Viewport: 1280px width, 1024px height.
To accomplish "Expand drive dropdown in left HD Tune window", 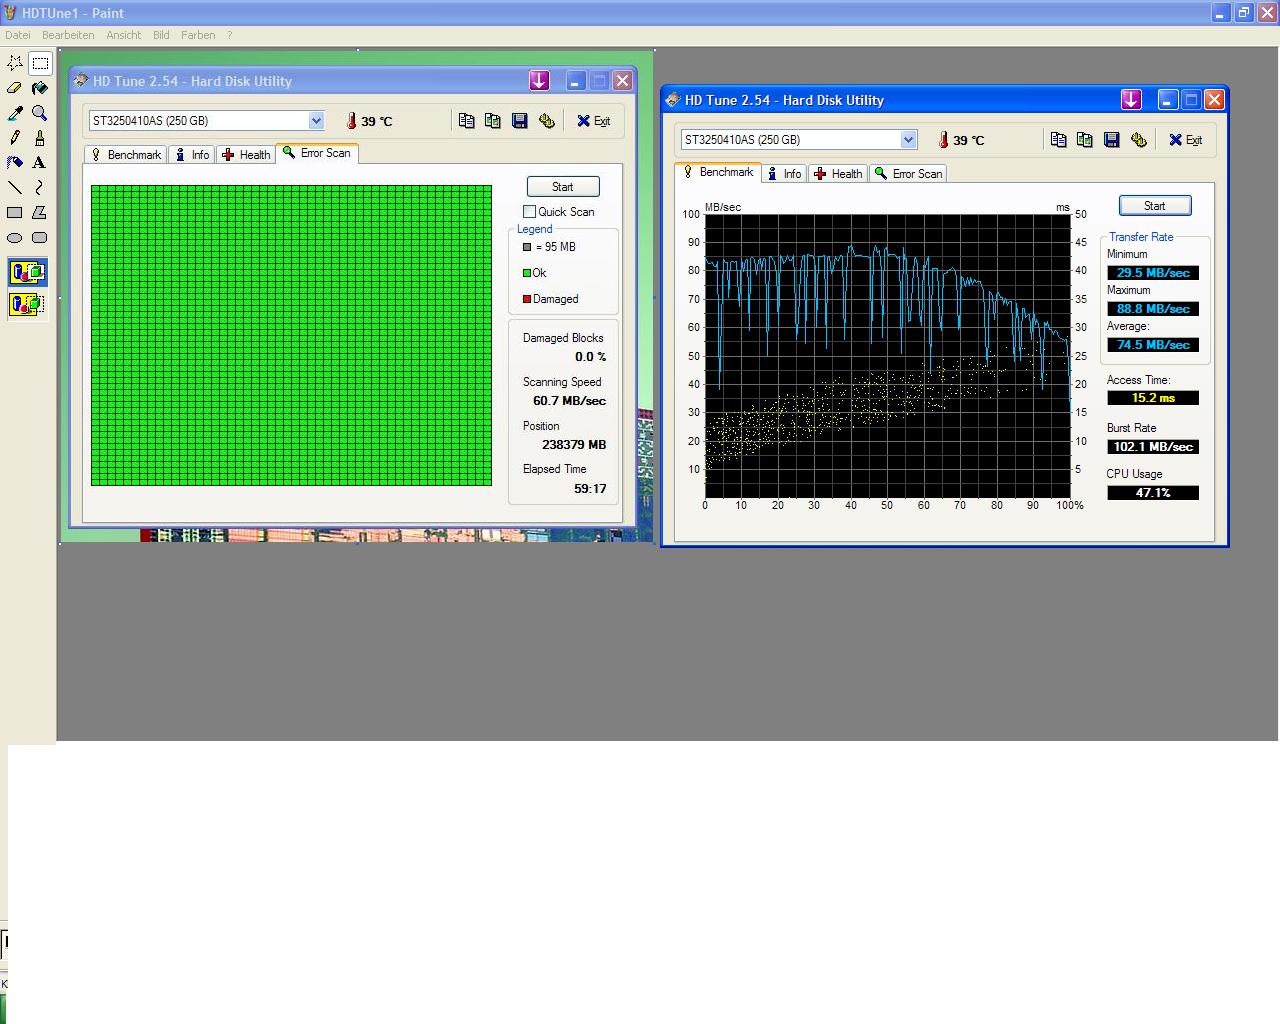I will click(316, 121).
